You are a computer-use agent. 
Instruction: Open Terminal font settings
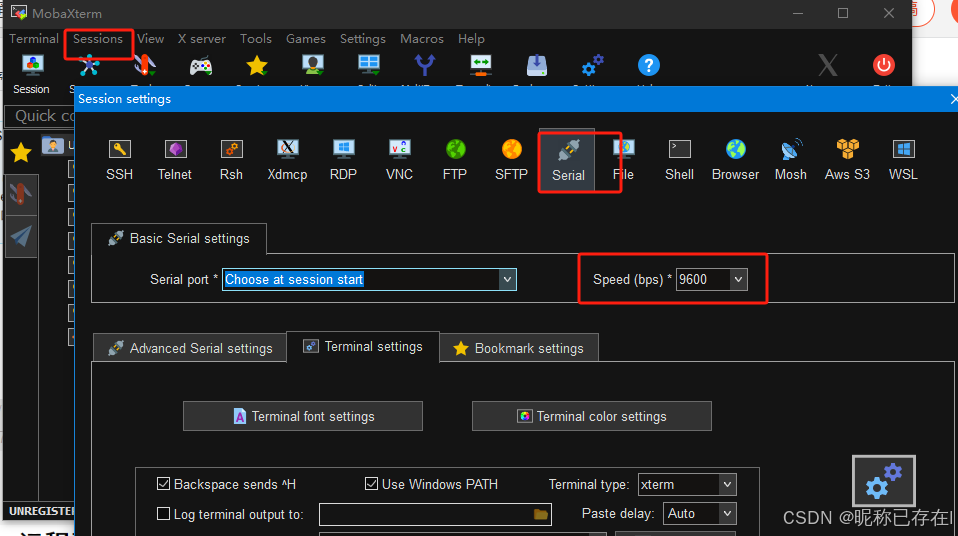pyautogui.click(x=303, y=416)
